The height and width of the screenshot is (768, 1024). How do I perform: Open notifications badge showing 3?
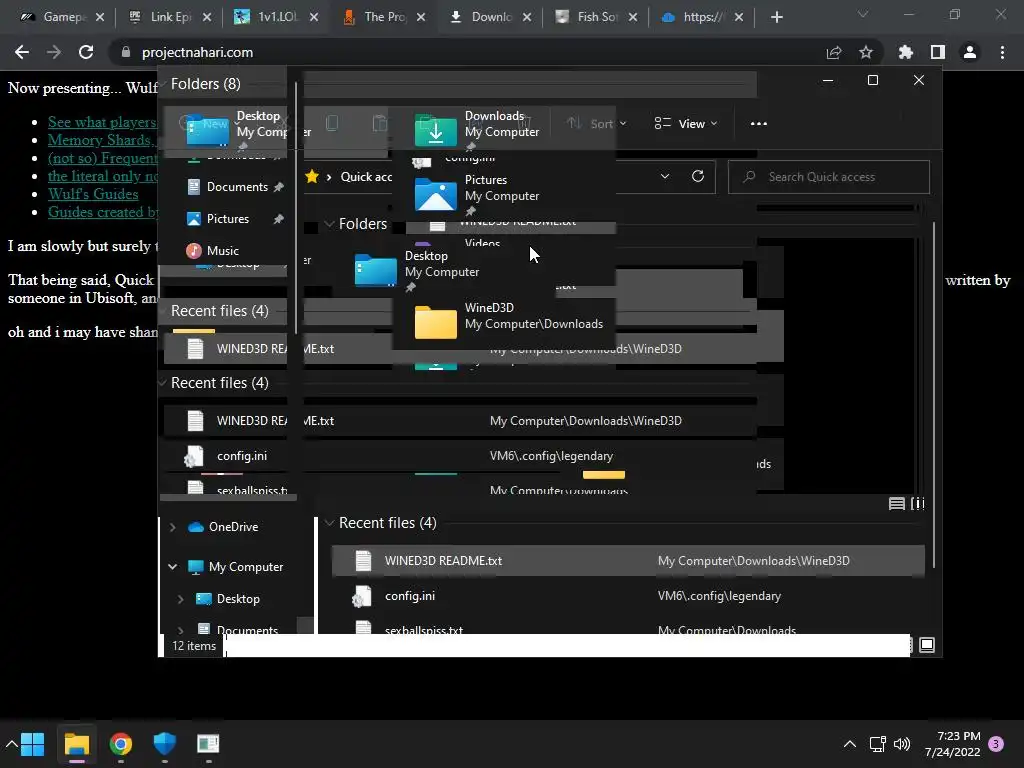pyautogui.click(x=996, y=744)
